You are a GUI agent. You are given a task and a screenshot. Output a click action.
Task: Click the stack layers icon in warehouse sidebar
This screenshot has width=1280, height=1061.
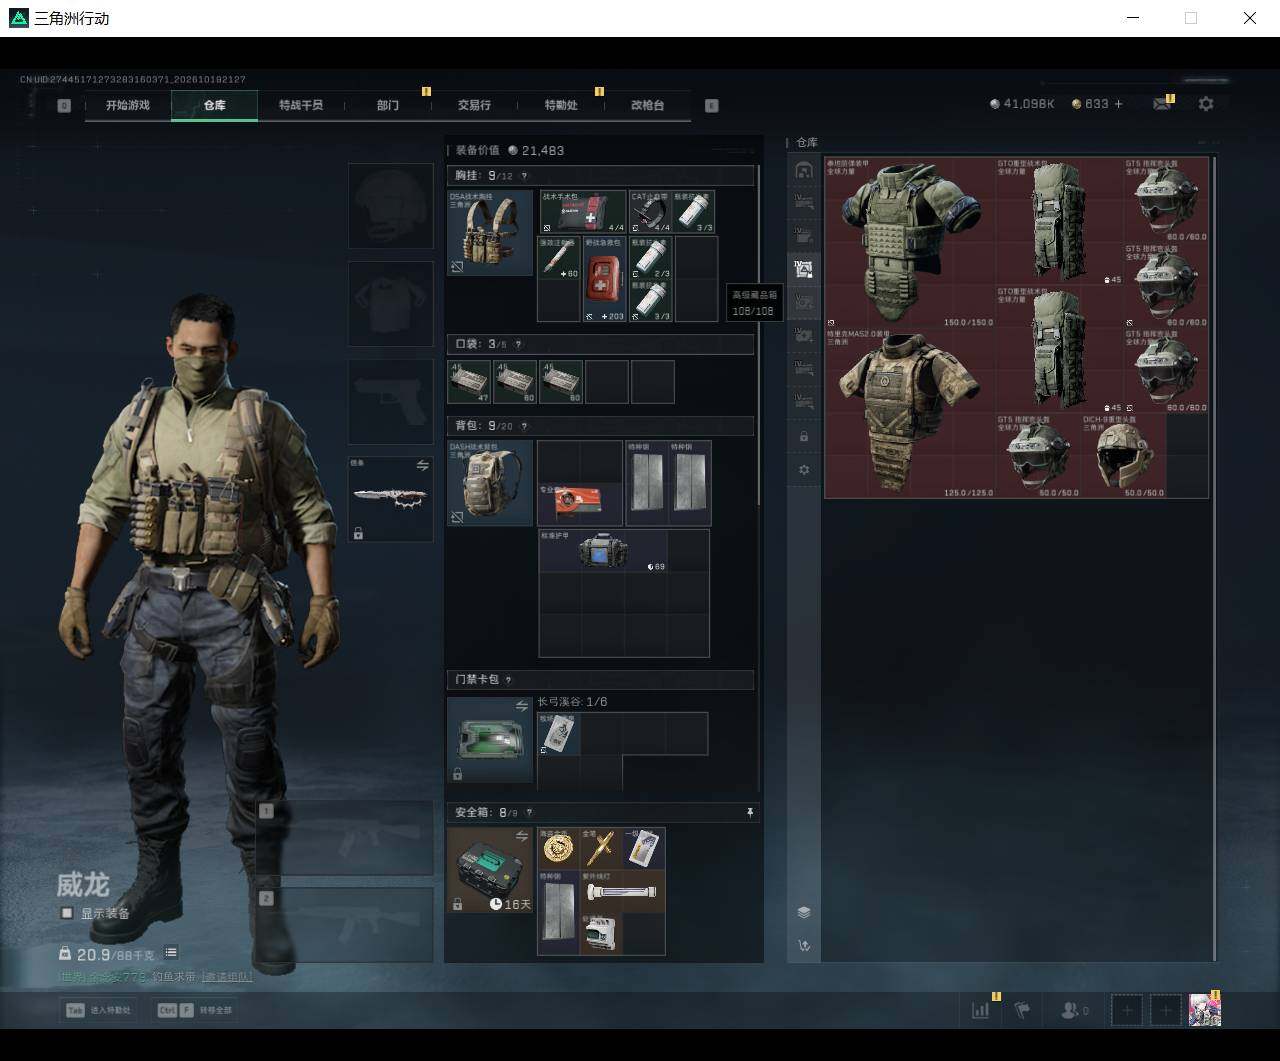tap(804, 912)
